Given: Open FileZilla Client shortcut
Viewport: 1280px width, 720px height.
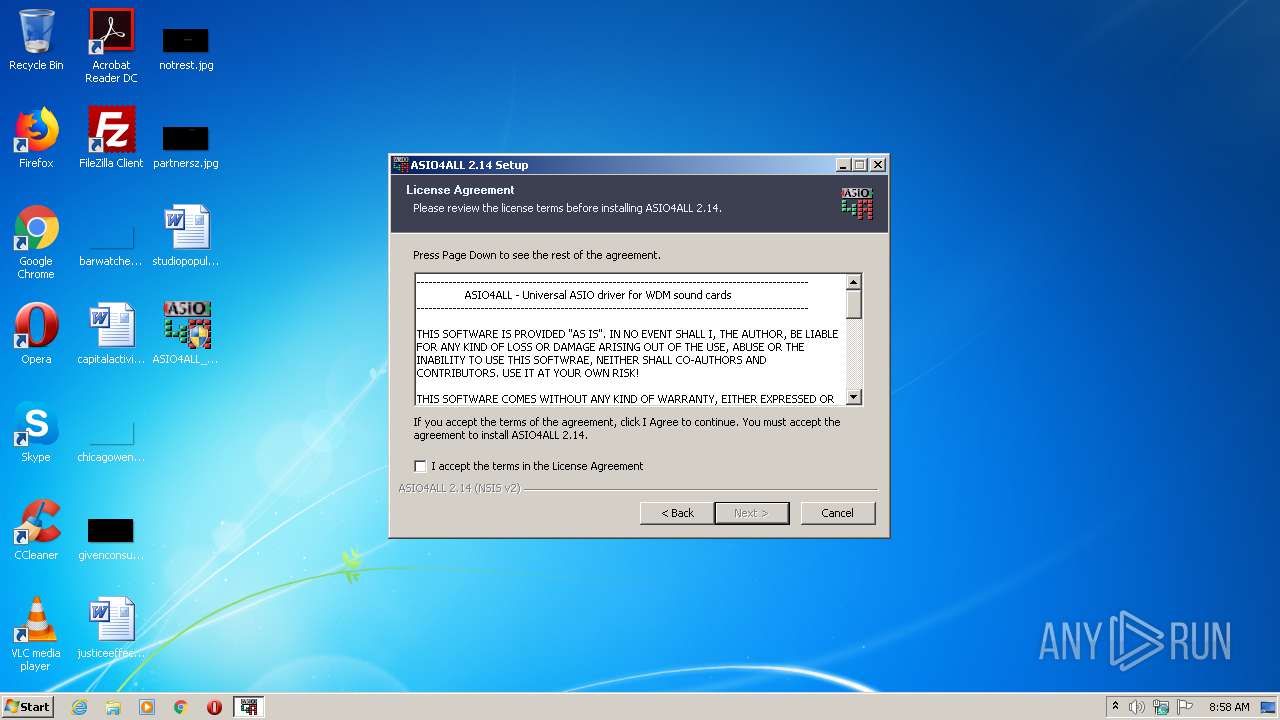Looking at the screenshot, I should (111, 137).
